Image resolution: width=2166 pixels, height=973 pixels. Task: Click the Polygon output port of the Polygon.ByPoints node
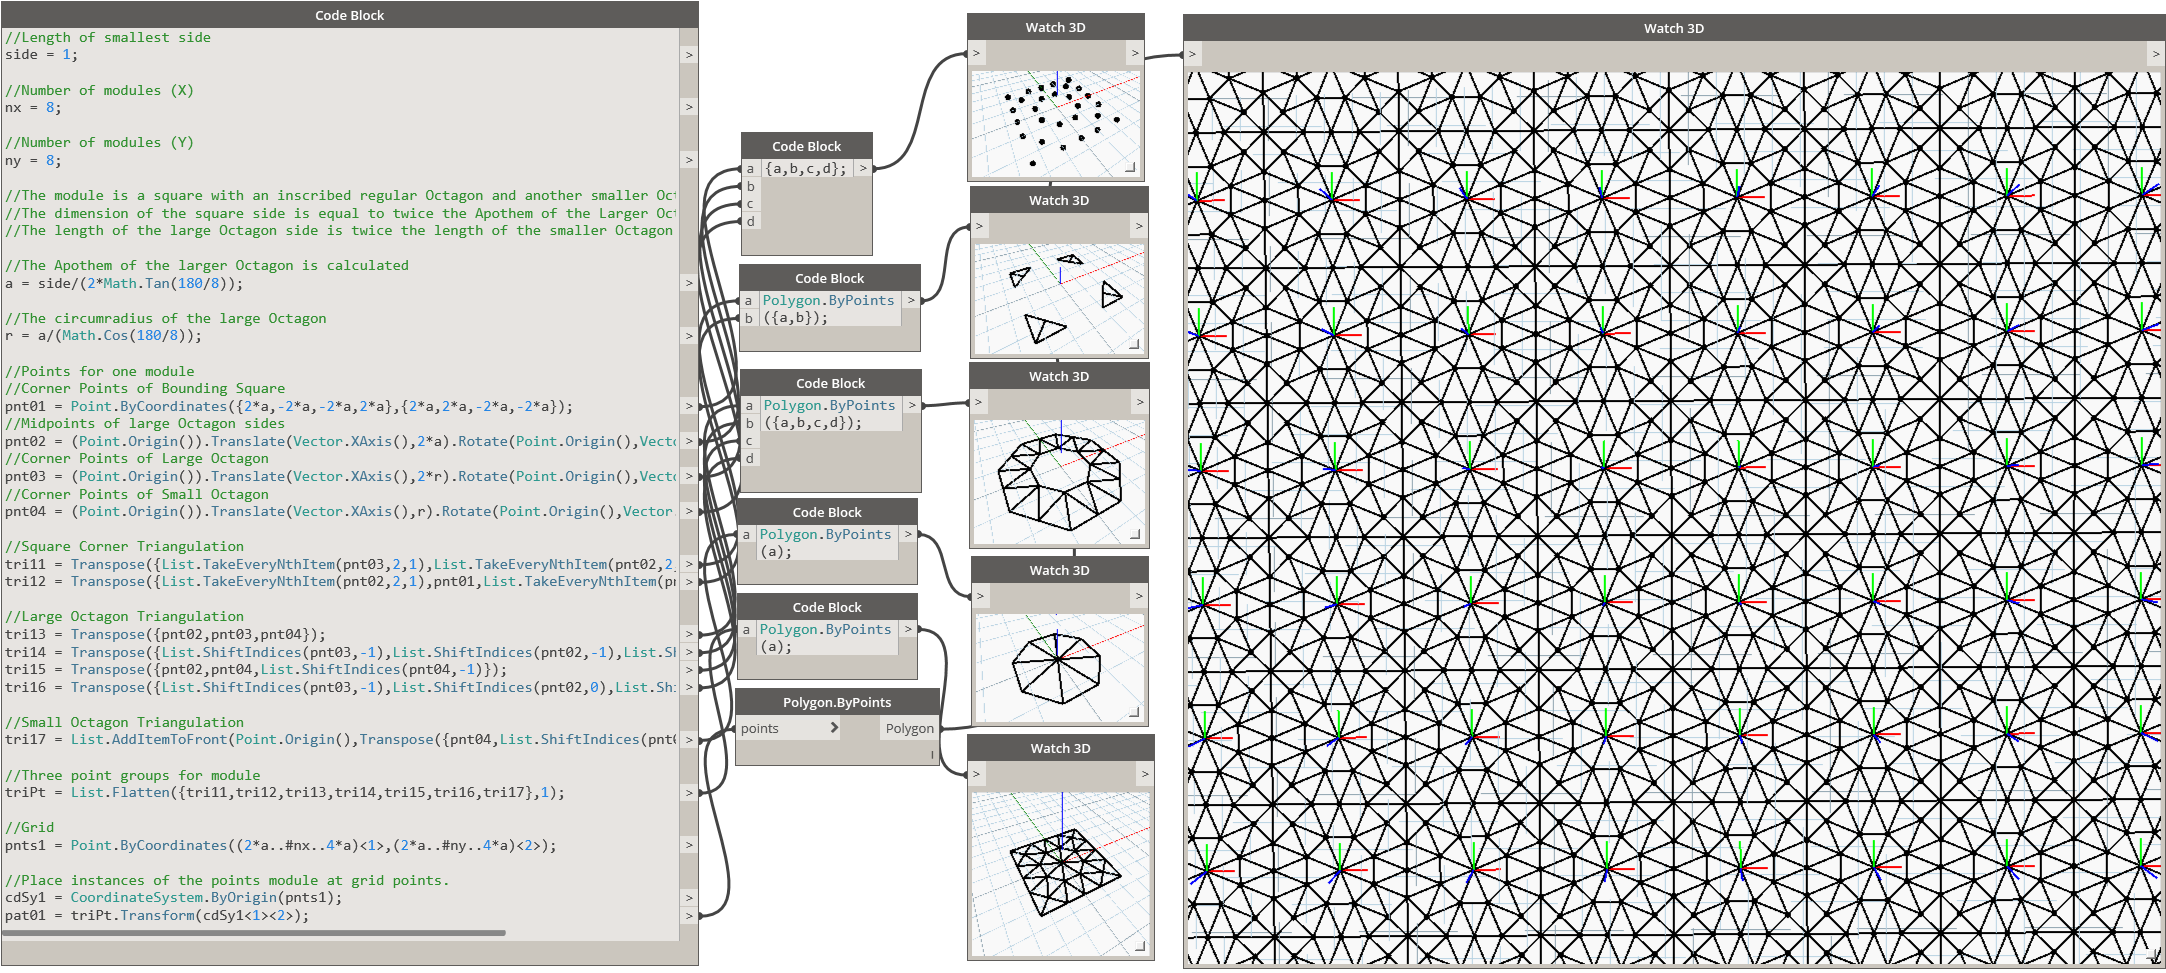pos(908,728)
